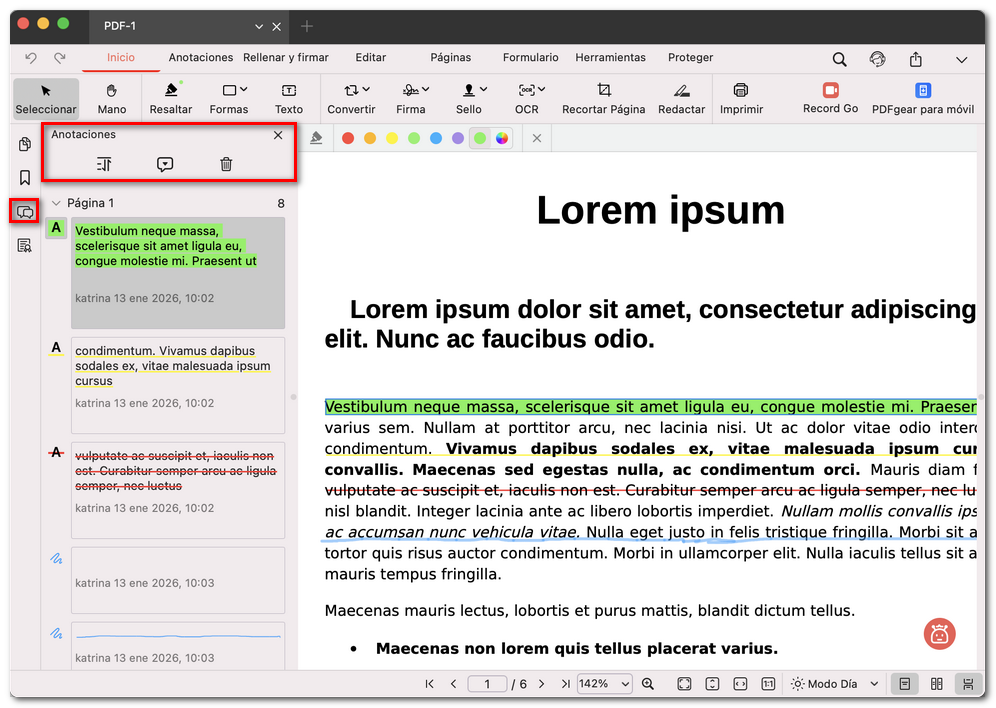Viewport: 996px width, 708px height.
Task: Open the comment filter icon in Anotaciones
Action: [x=164, y=164]
